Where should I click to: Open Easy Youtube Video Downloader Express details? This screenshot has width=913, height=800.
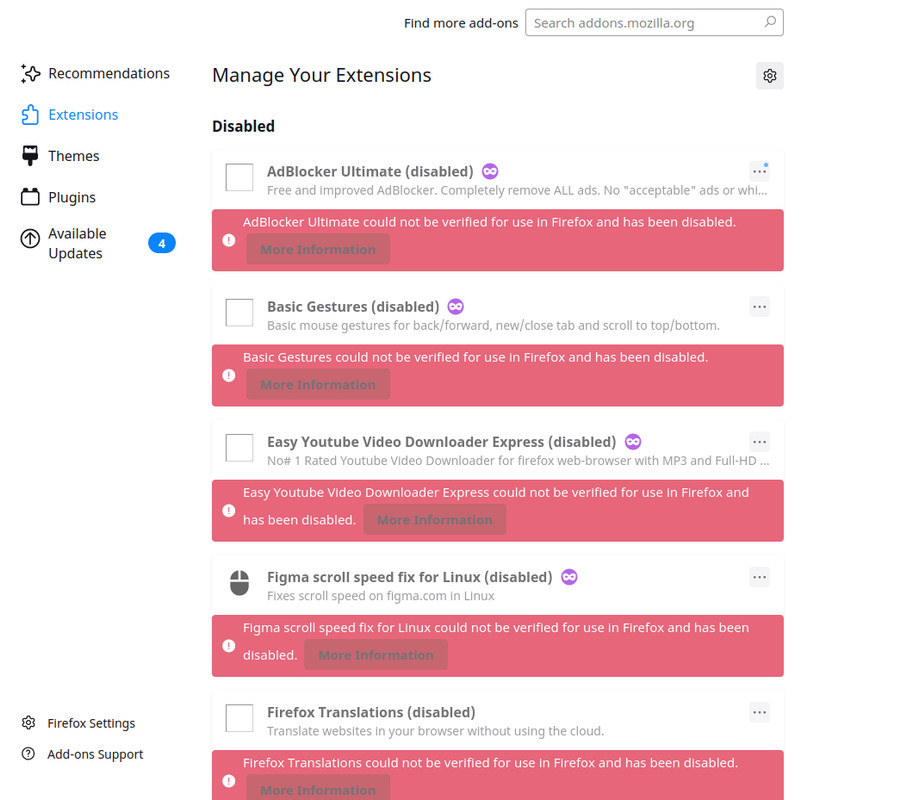[441, 442]
